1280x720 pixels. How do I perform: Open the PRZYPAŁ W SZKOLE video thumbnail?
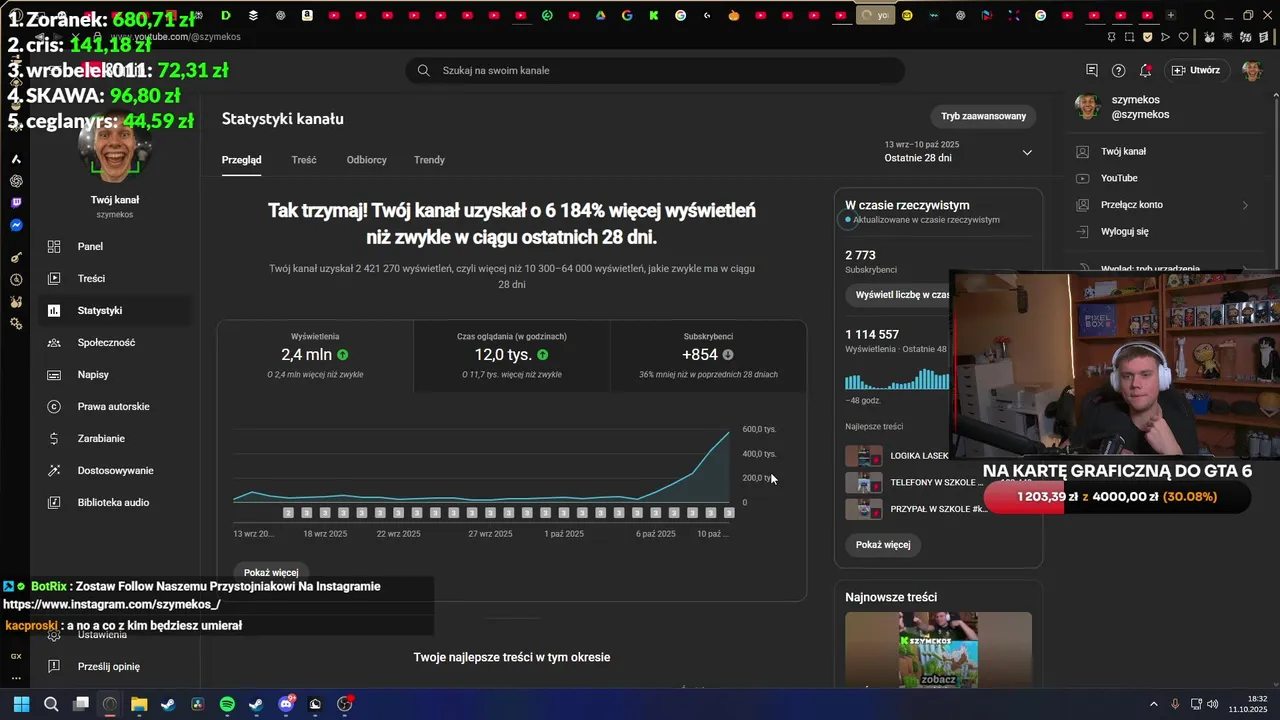coord(864,509)
